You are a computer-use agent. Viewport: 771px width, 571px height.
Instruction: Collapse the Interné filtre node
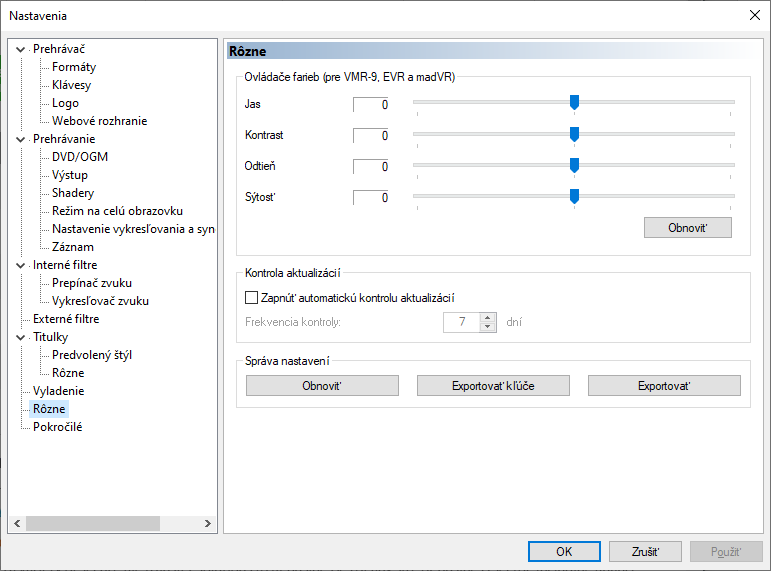coord(20,265)
